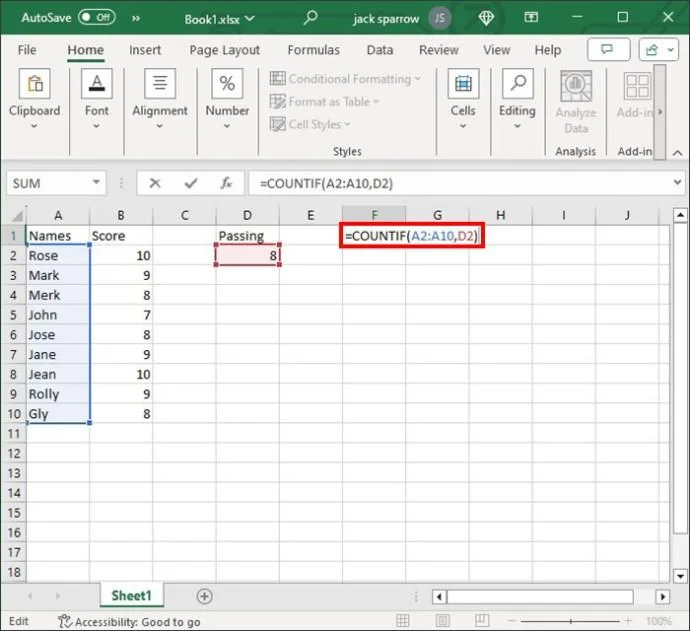Click the Analyze Data icon
Screen dimensions: 690x631
pos(576,88)
